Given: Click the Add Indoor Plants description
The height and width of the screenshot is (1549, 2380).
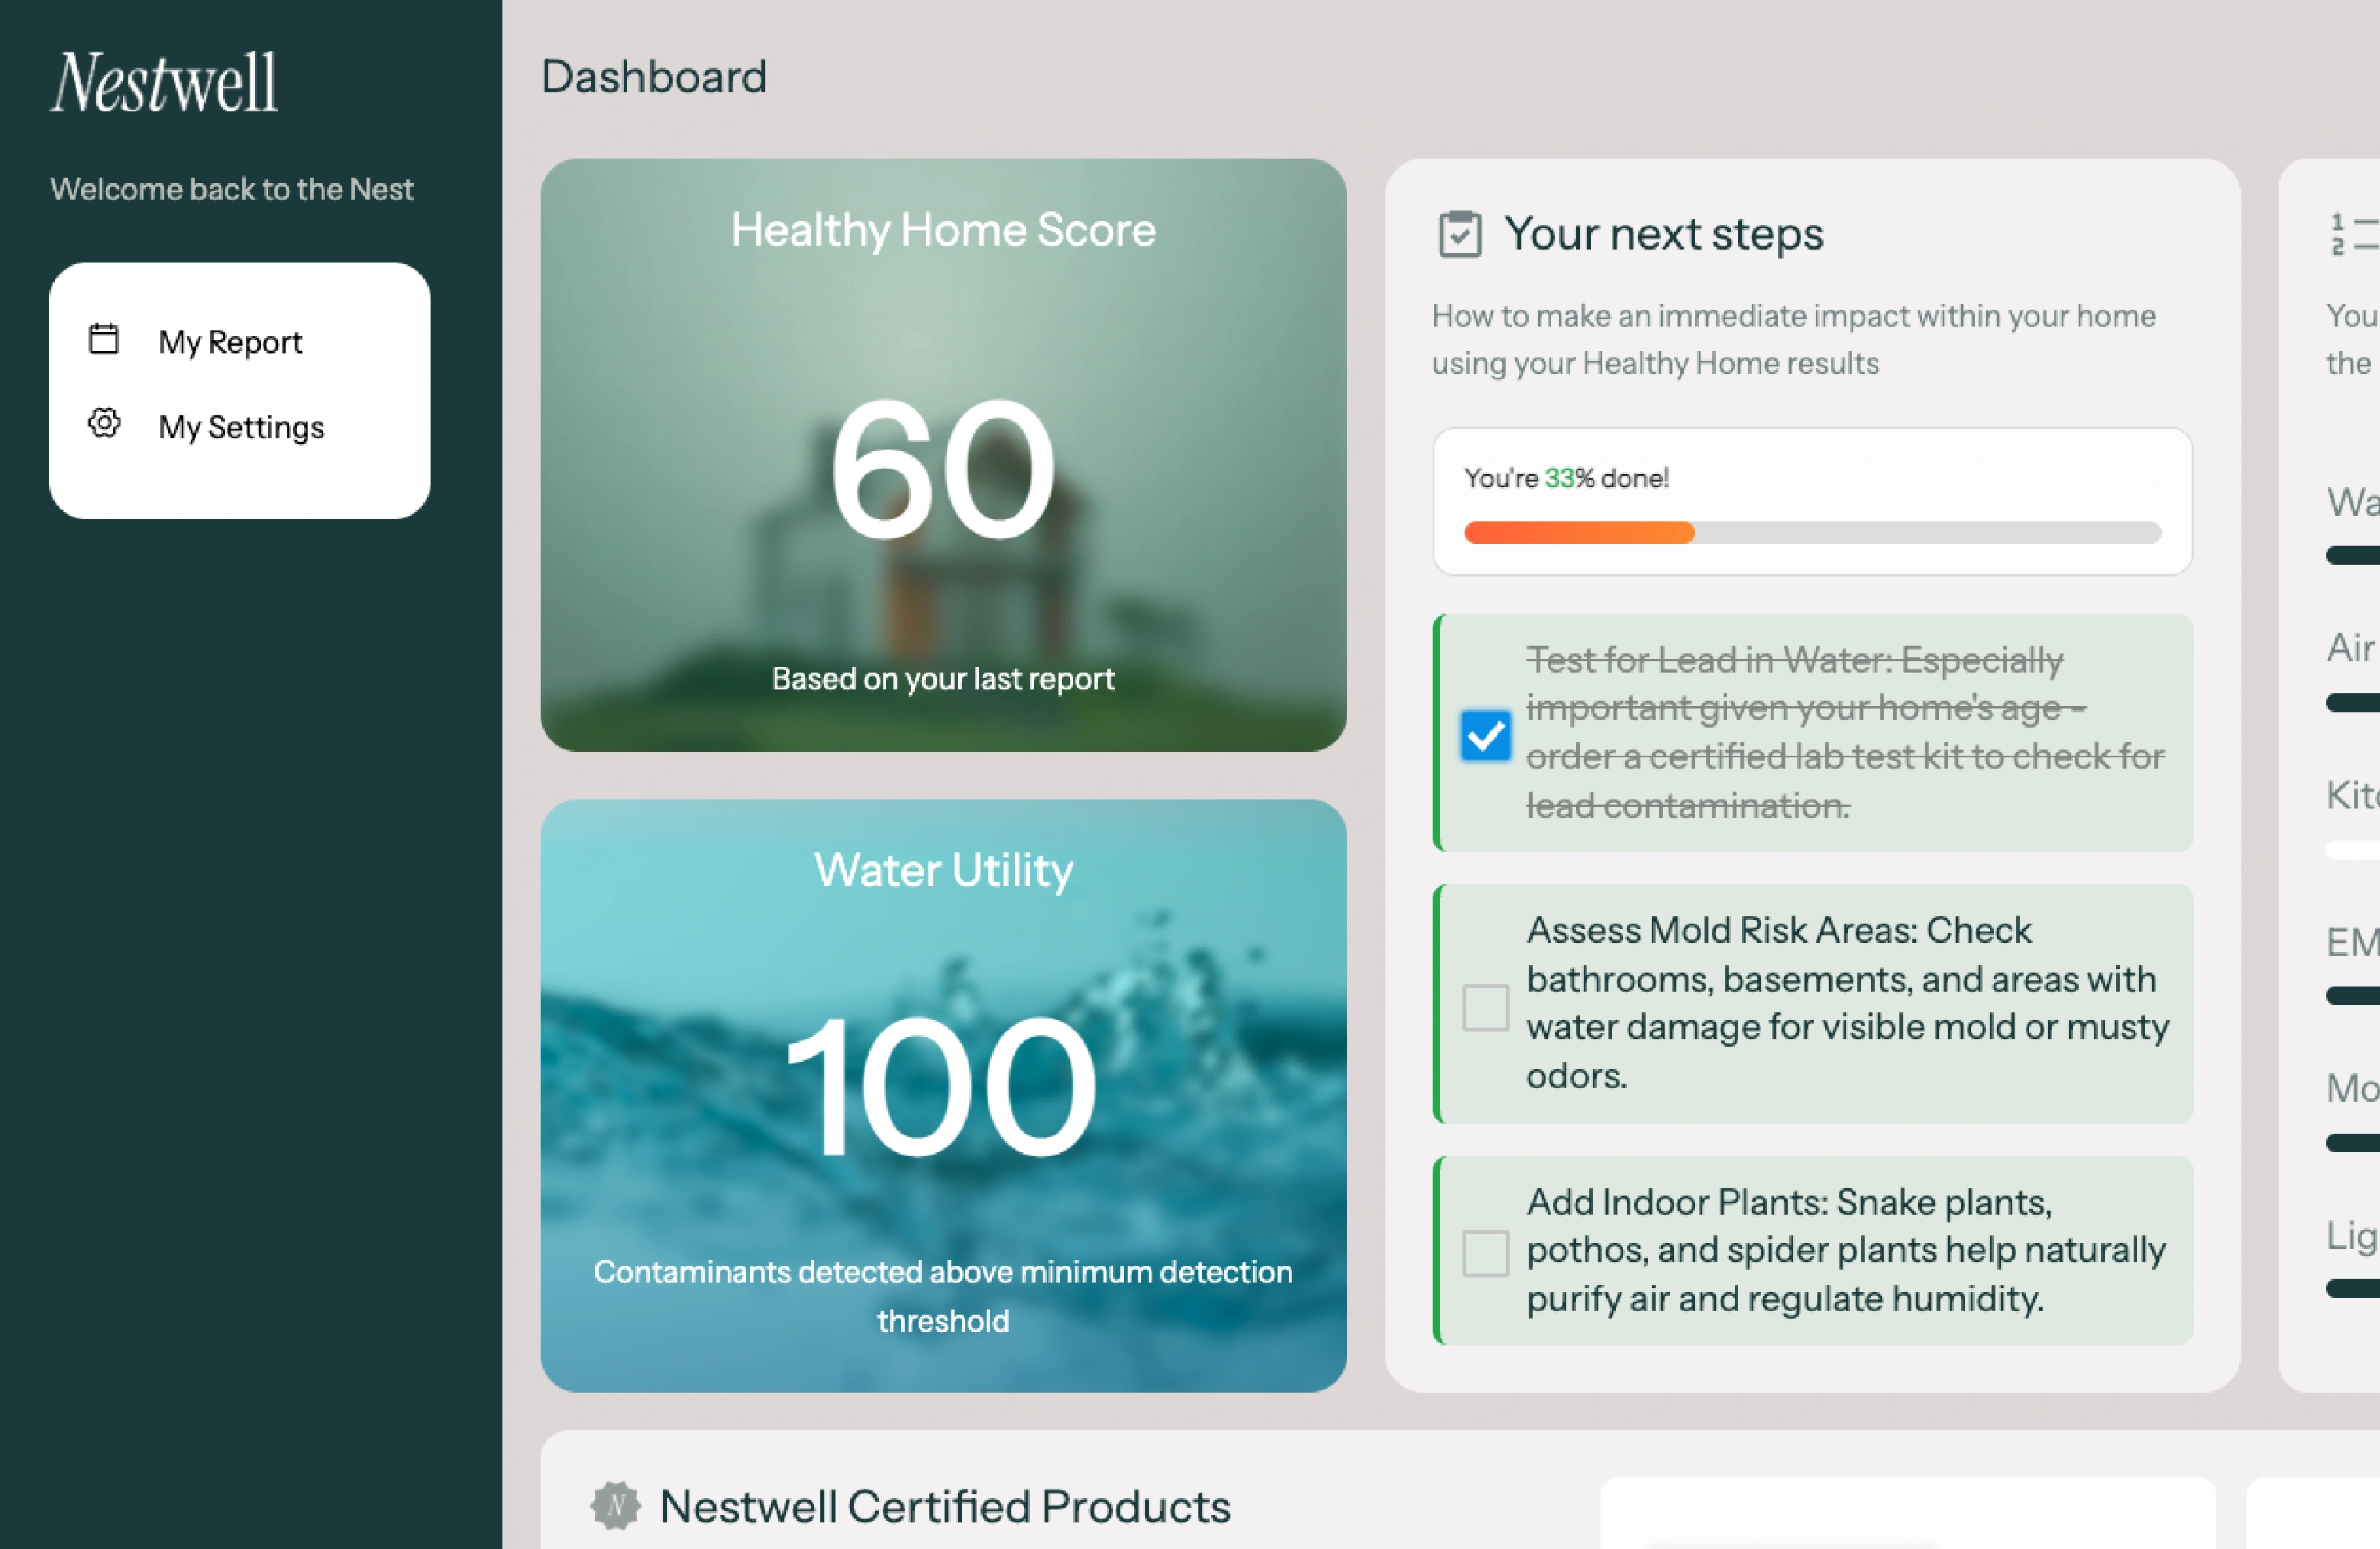Looking at the screenshot, I should (x=1846, y=1250).
